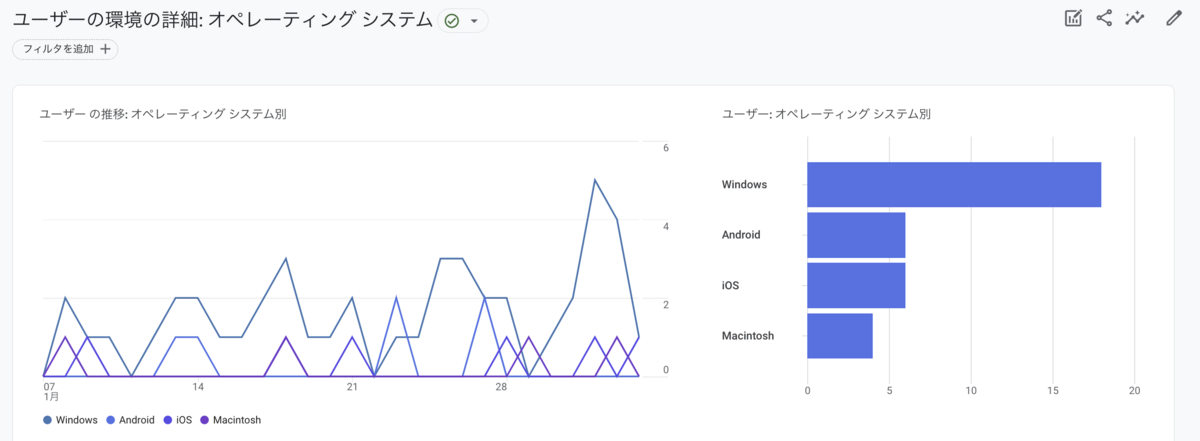Click the iOS bar in bar chart
Screen dimensions: 1200x441
(x=856, y=285)
